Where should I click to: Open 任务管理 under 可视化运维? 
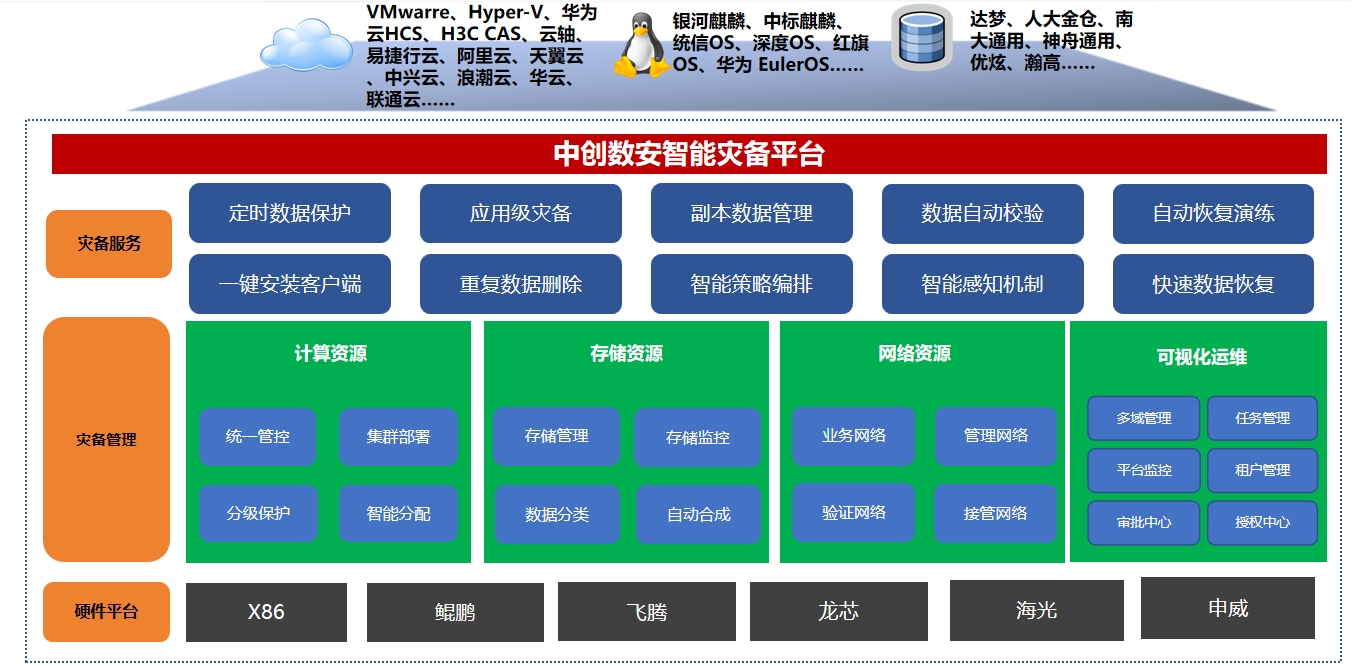1262,418
